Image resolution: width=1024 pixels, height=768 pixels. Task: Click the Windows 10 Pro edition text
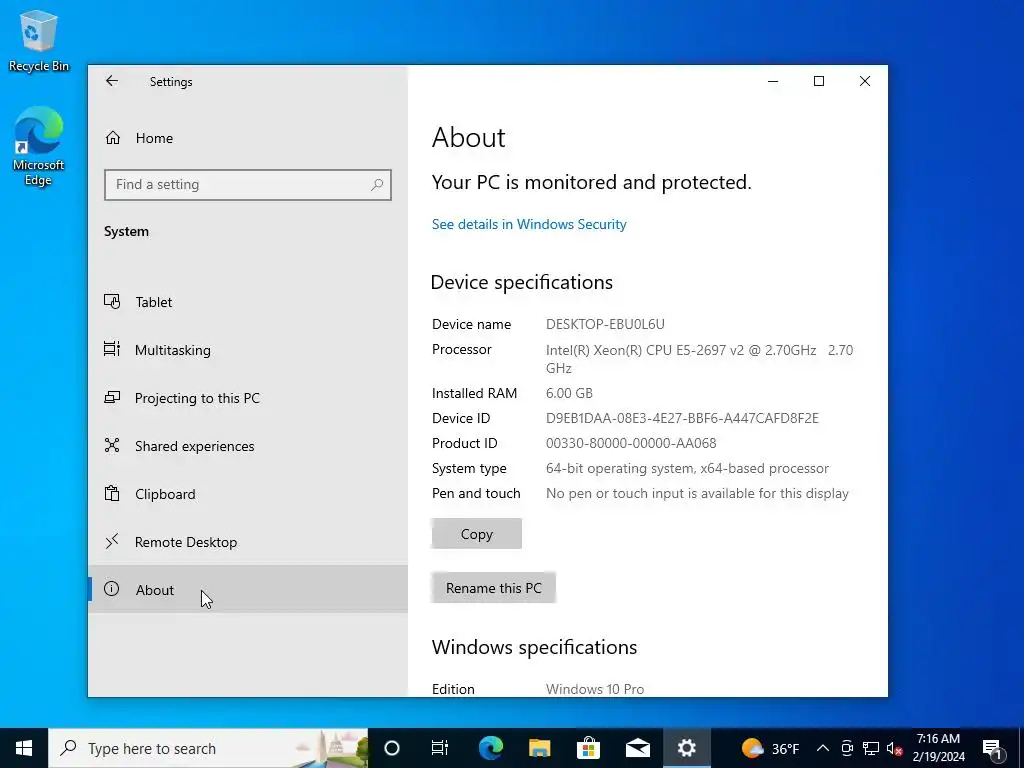[595, 689]
